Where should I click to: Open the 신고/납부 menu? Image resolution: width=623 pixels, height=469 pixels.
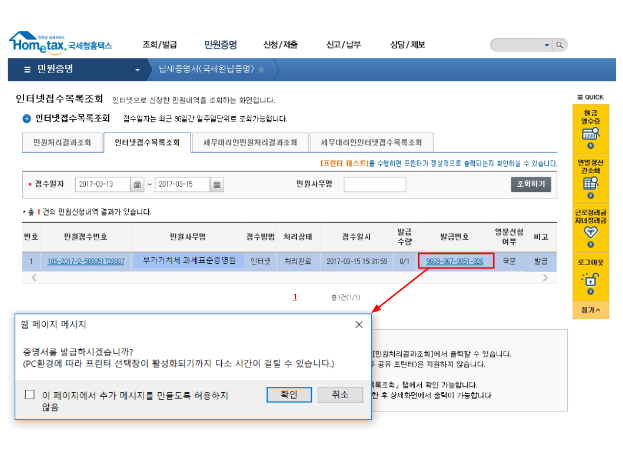[343, 45]
